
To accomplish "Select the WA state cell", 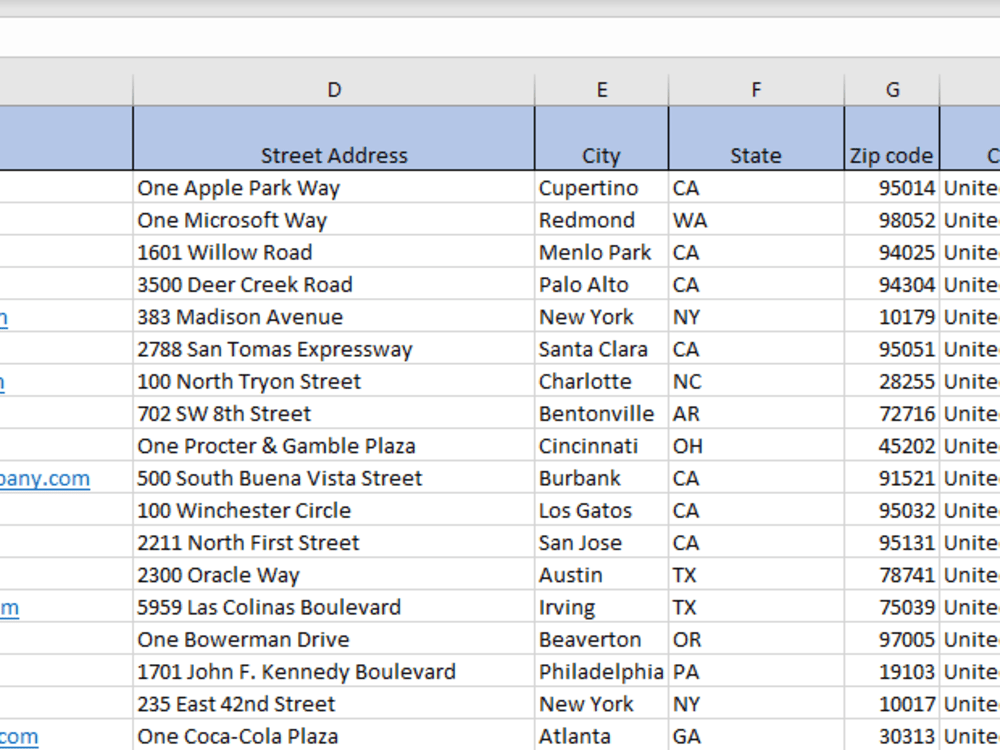I will 756,220.
